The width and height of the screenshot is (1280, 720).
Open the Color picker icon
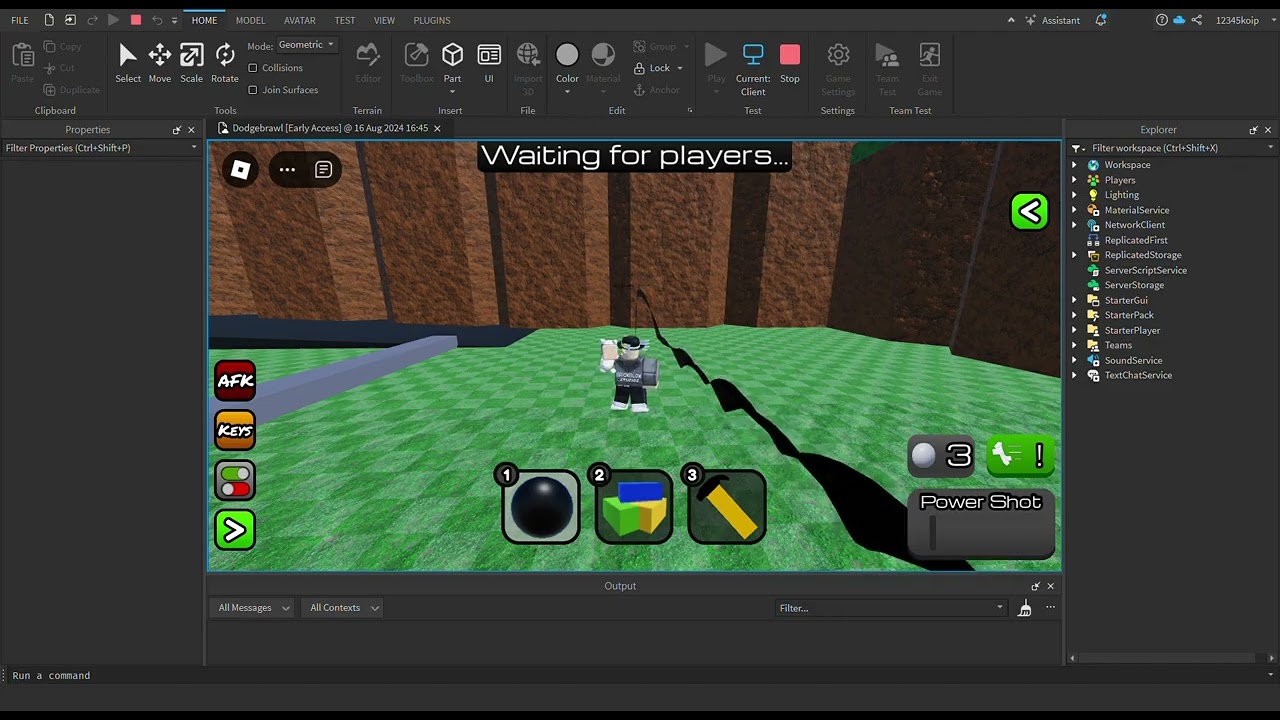click(x=567, y=63)
